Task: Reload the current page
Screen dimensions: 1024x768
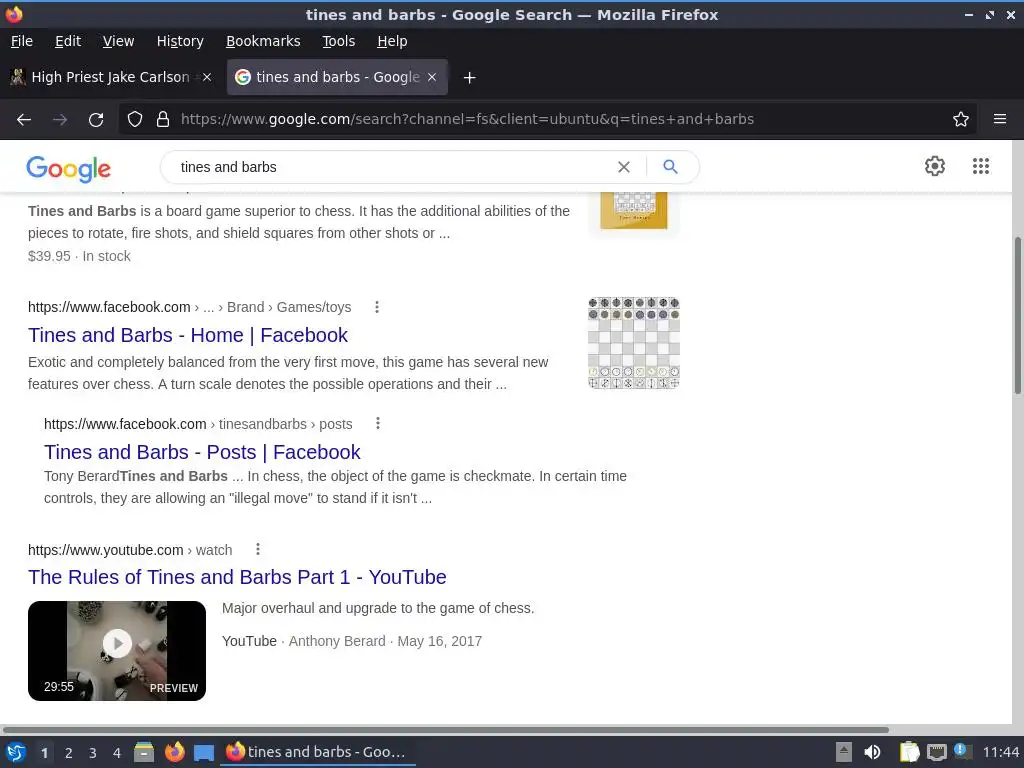Action: [x=96, y=120]
